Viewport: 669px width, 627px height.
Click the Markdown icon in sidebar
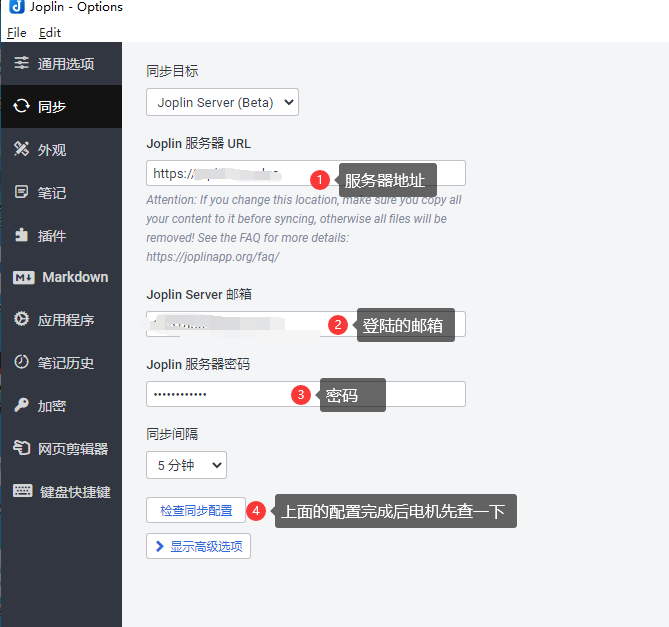pos(23,277)
